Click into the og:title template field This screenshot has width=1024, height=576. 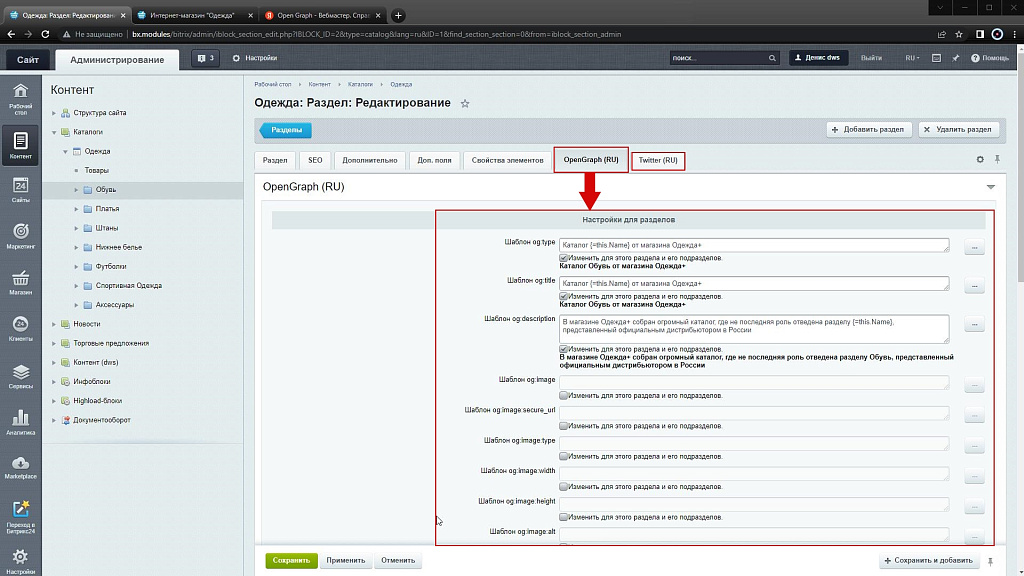pyautogui.click(x=754, y=284)
